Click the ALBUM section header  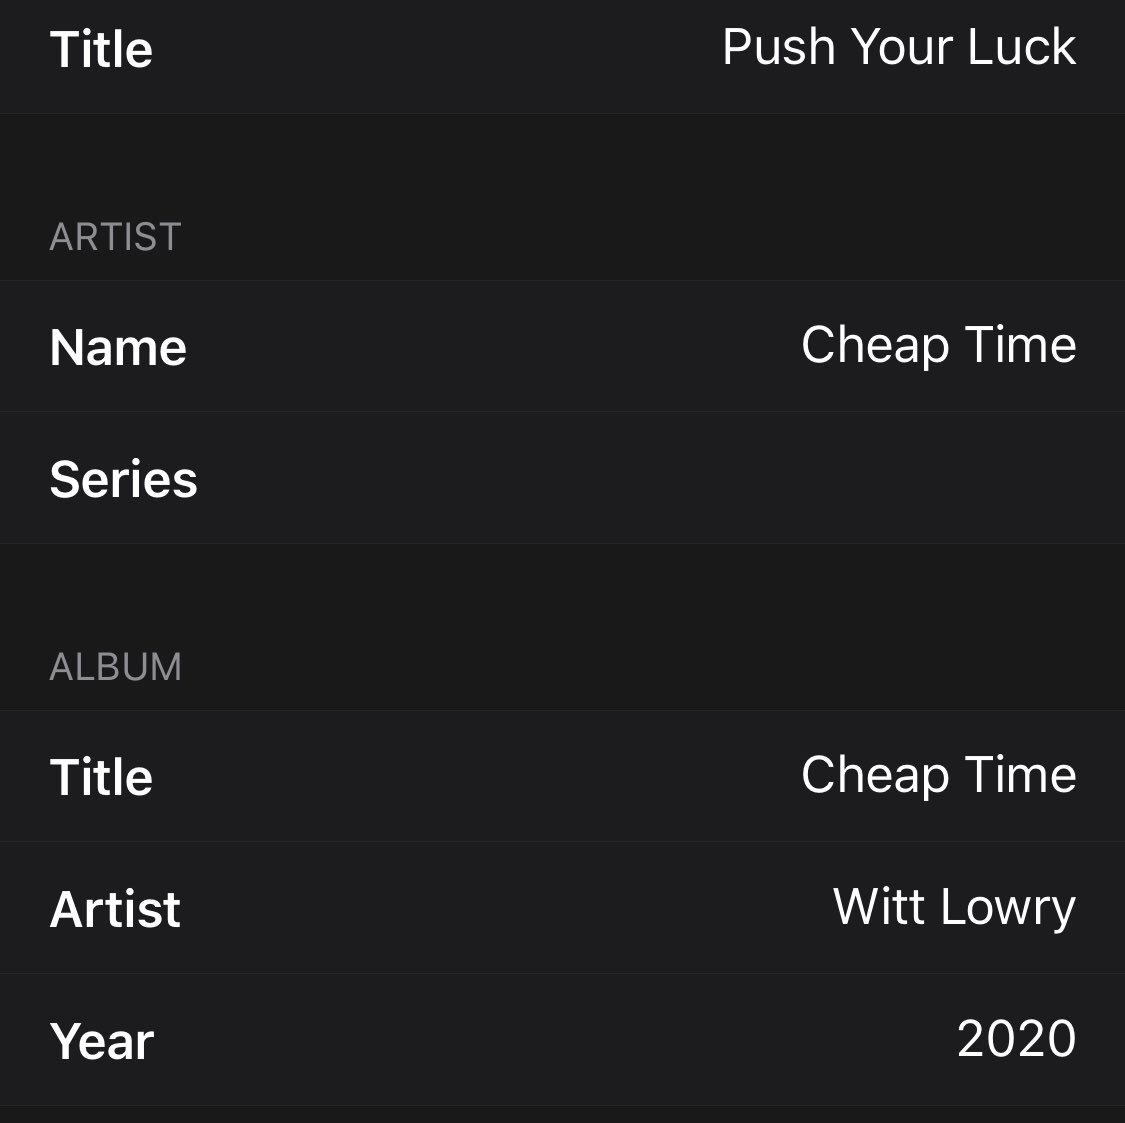(115, 667)
